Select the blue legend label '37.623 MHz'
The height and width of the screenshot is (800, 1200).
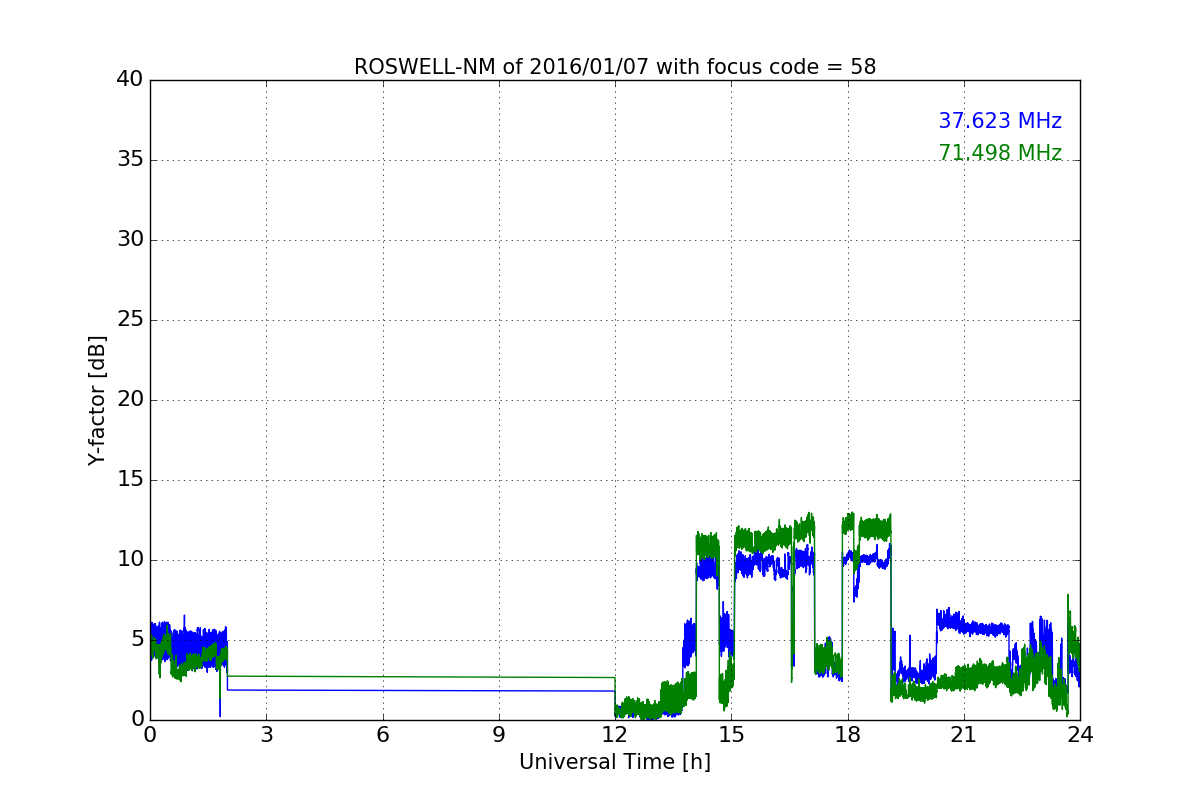1000,121
